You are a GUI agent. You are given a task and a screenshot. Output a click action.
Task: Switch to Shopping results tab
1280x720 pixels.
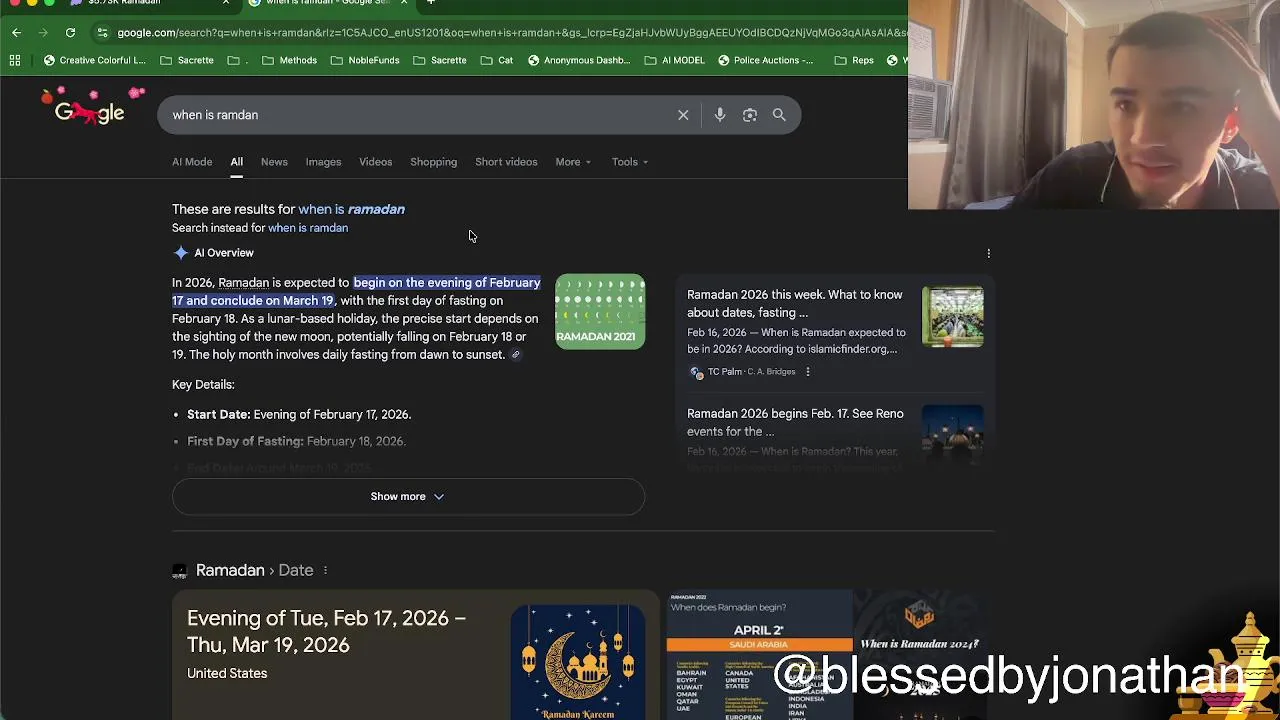[x=433, y=162]
